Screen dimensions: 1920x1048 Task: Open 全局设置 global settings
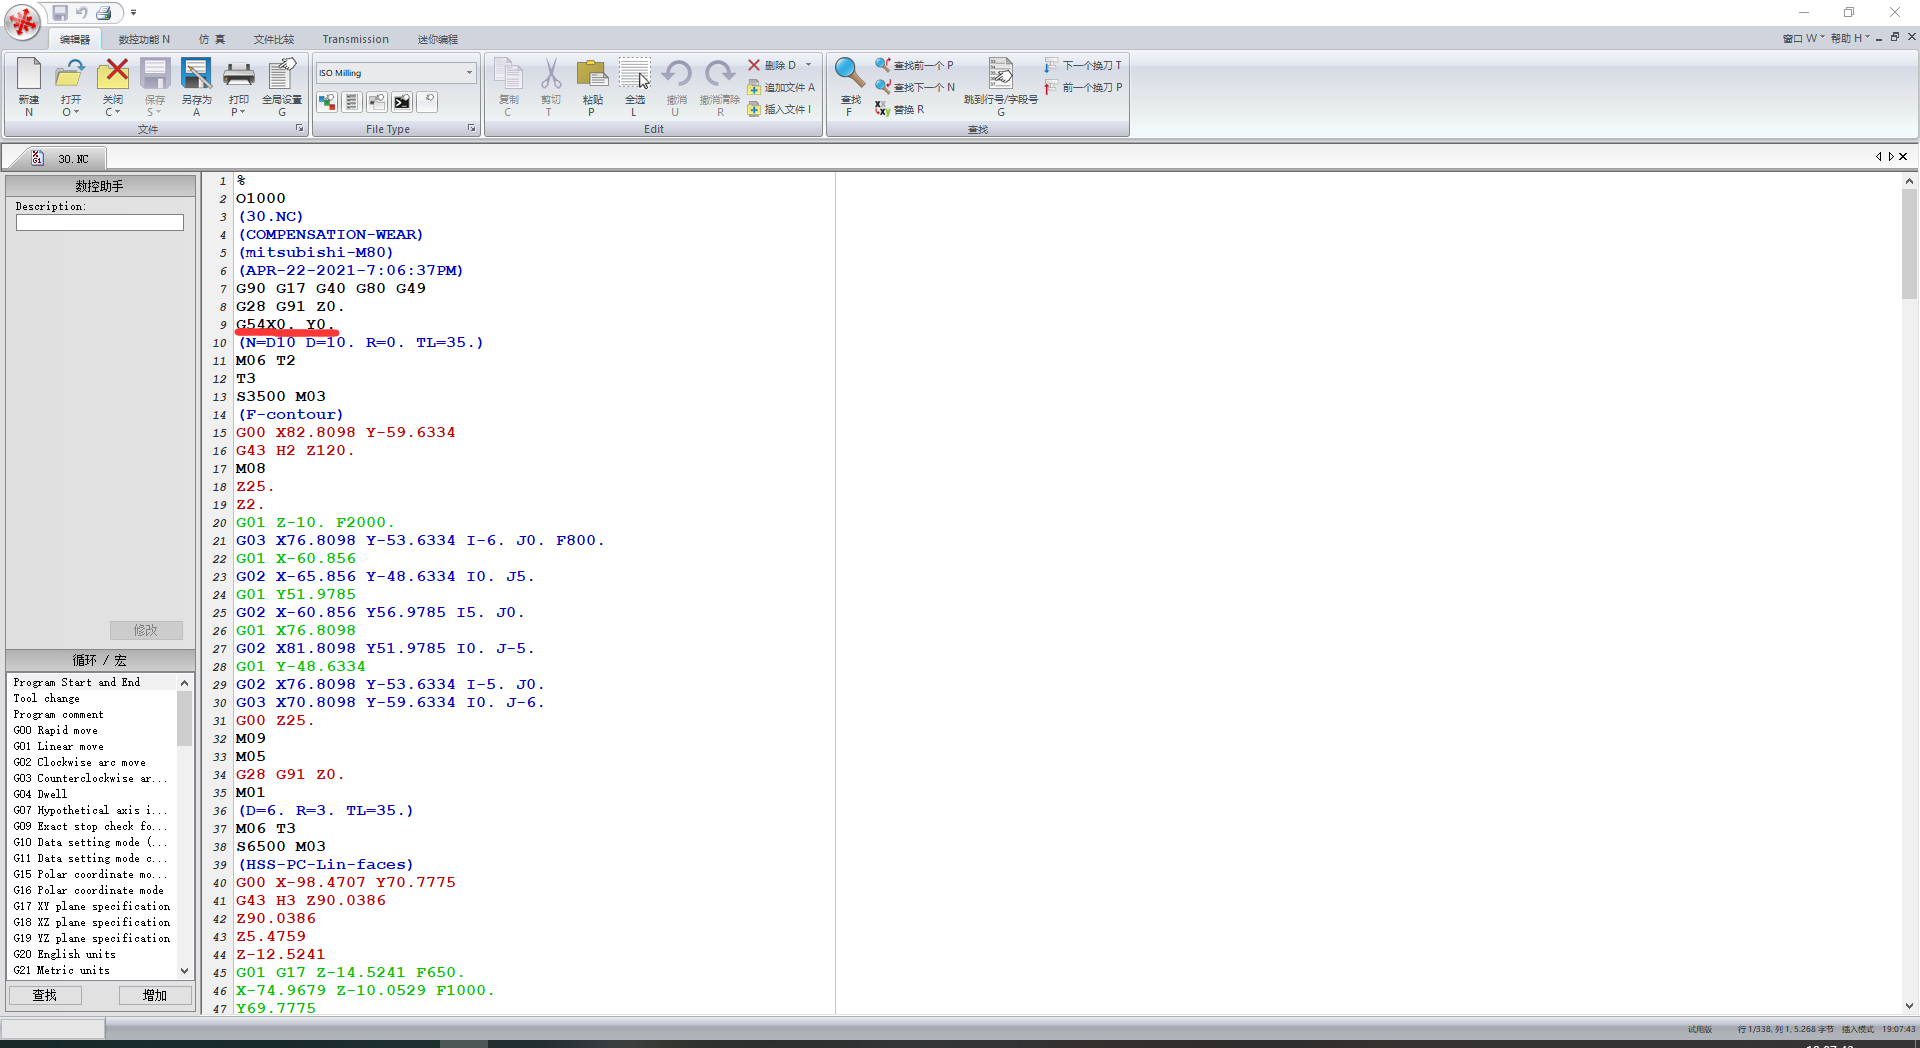pyautogui.click(x=282, y=87)
